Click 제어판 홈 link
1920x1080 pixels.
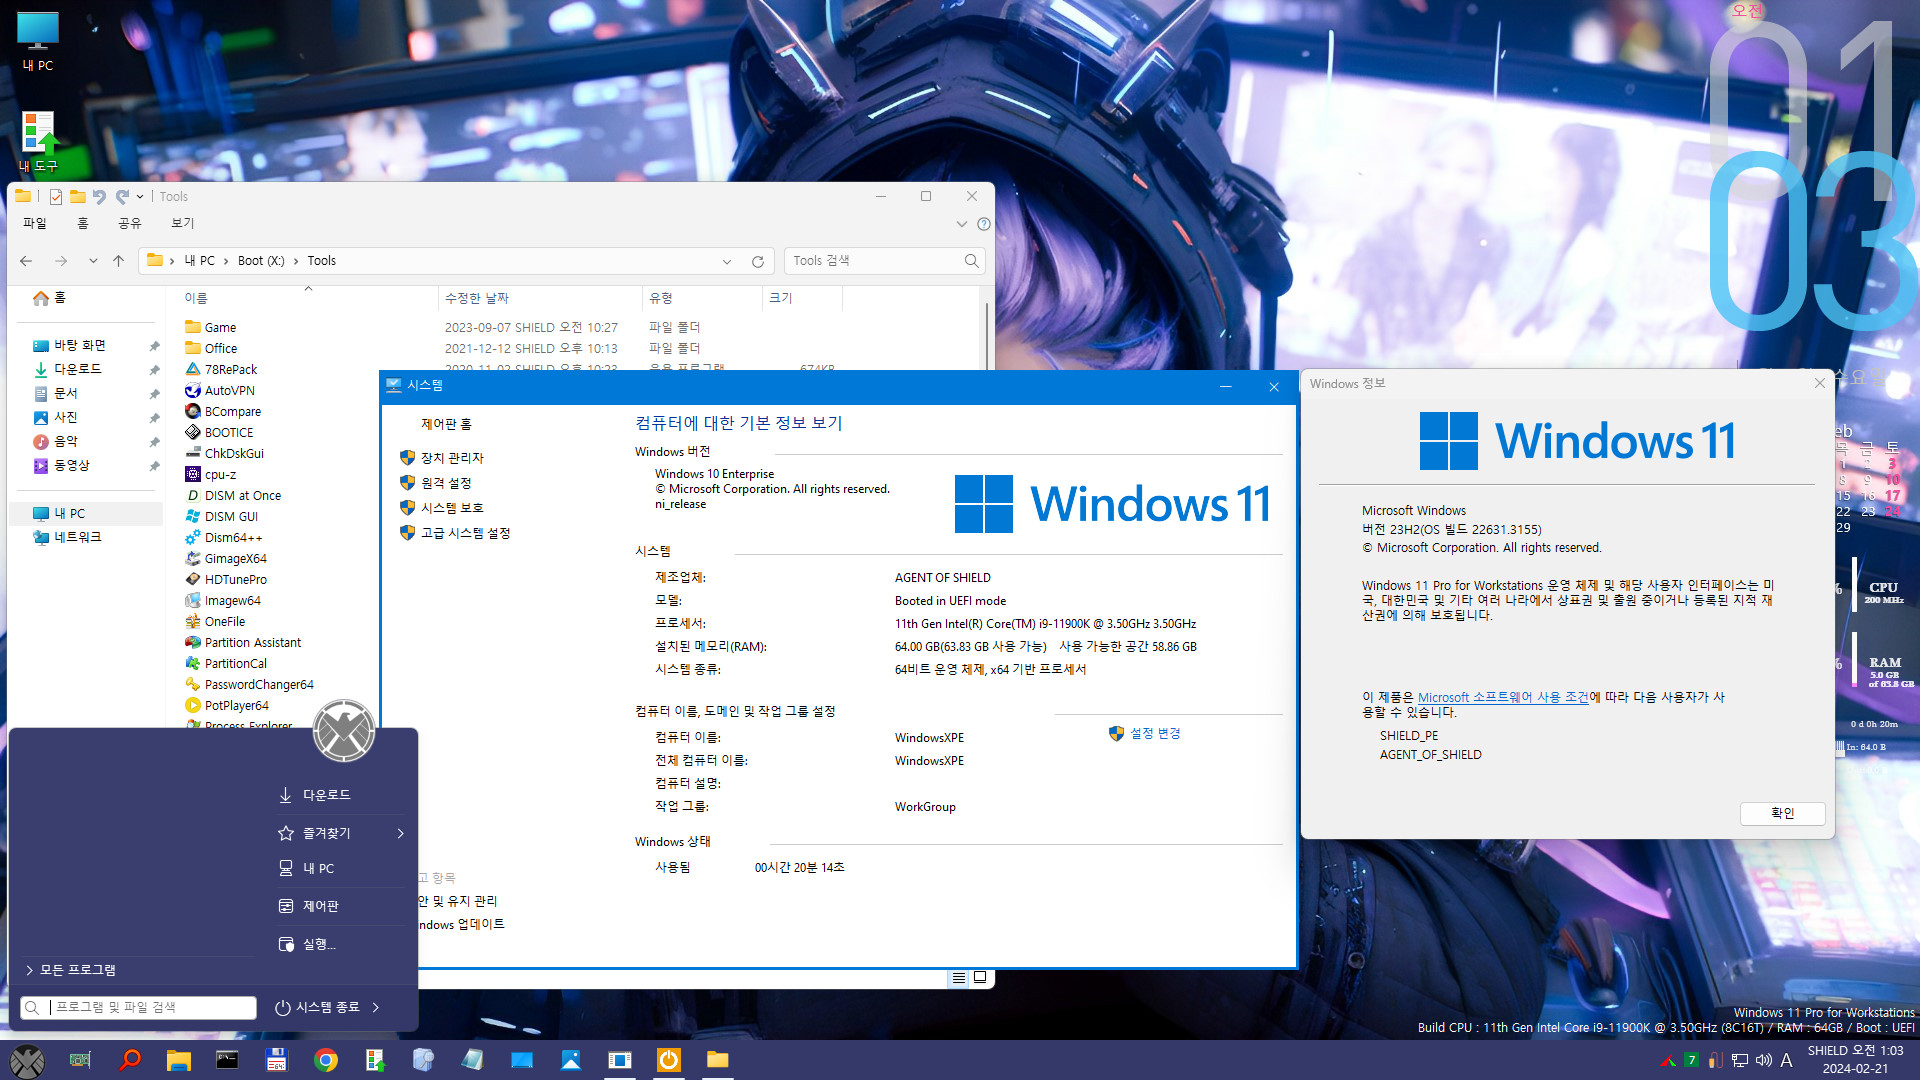click(446, 424)
